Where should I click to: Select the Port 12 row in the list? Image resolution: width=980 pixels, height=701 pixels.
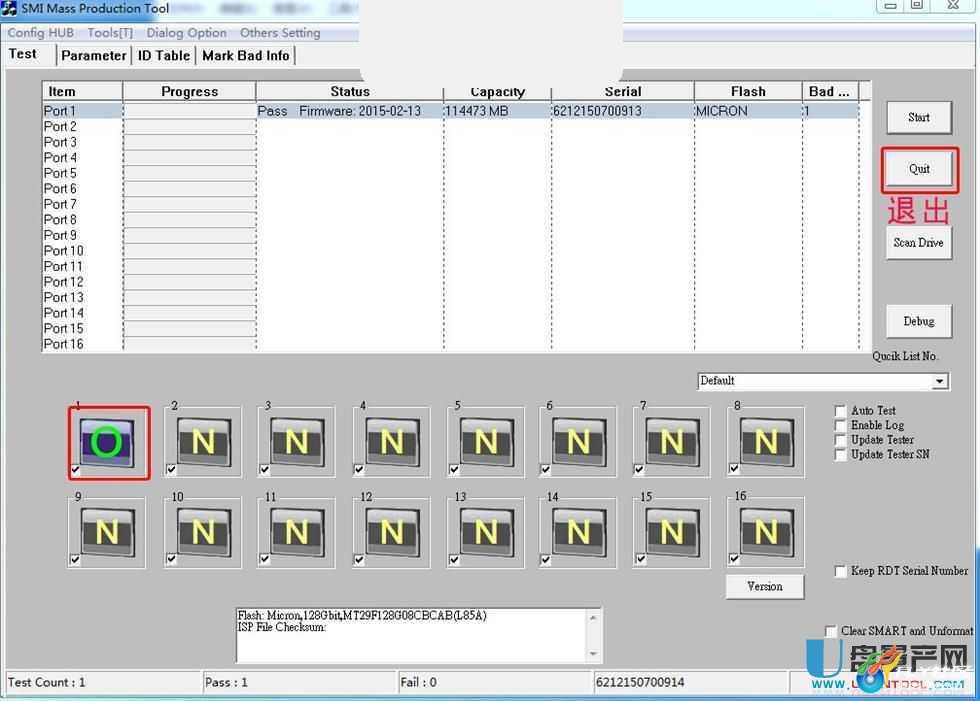tap(451, 282)
